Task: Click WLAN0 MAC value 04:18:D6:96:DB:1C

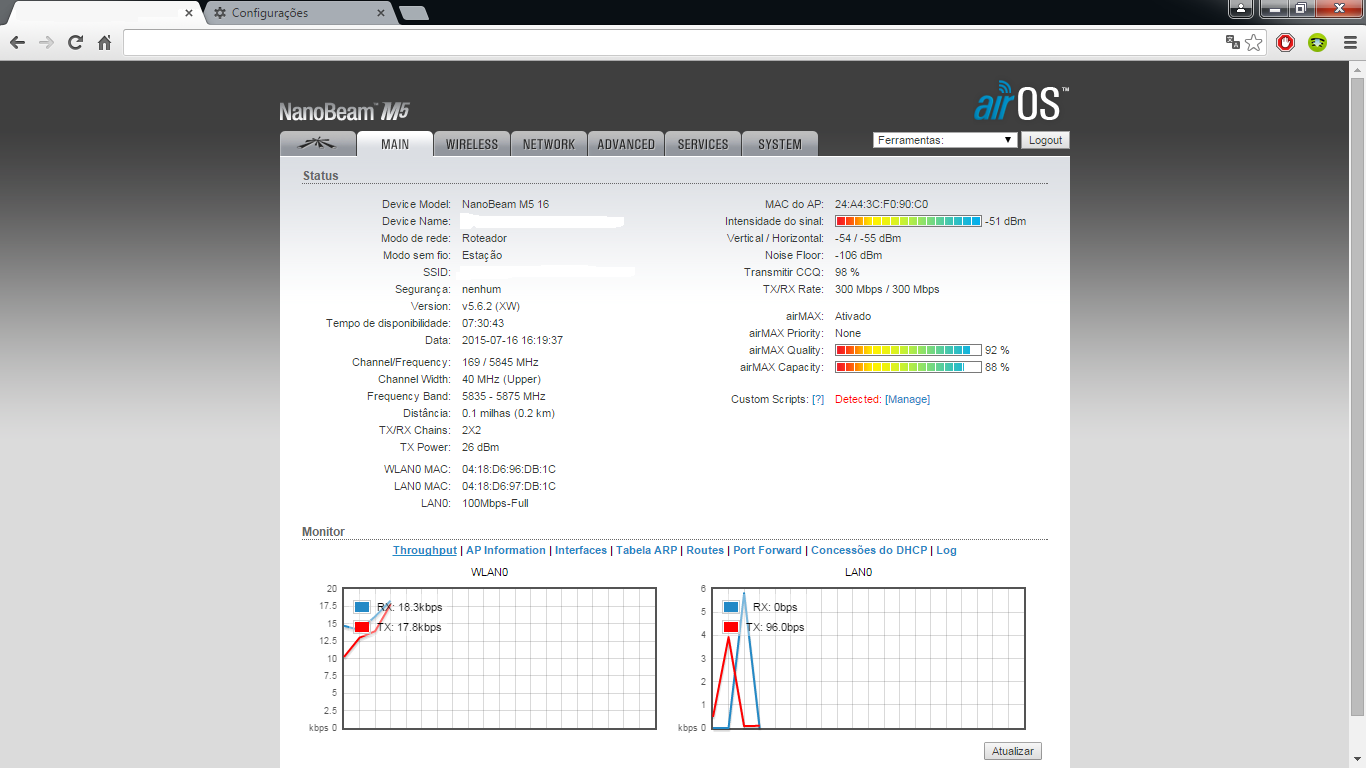Action: tap(509, 469)
